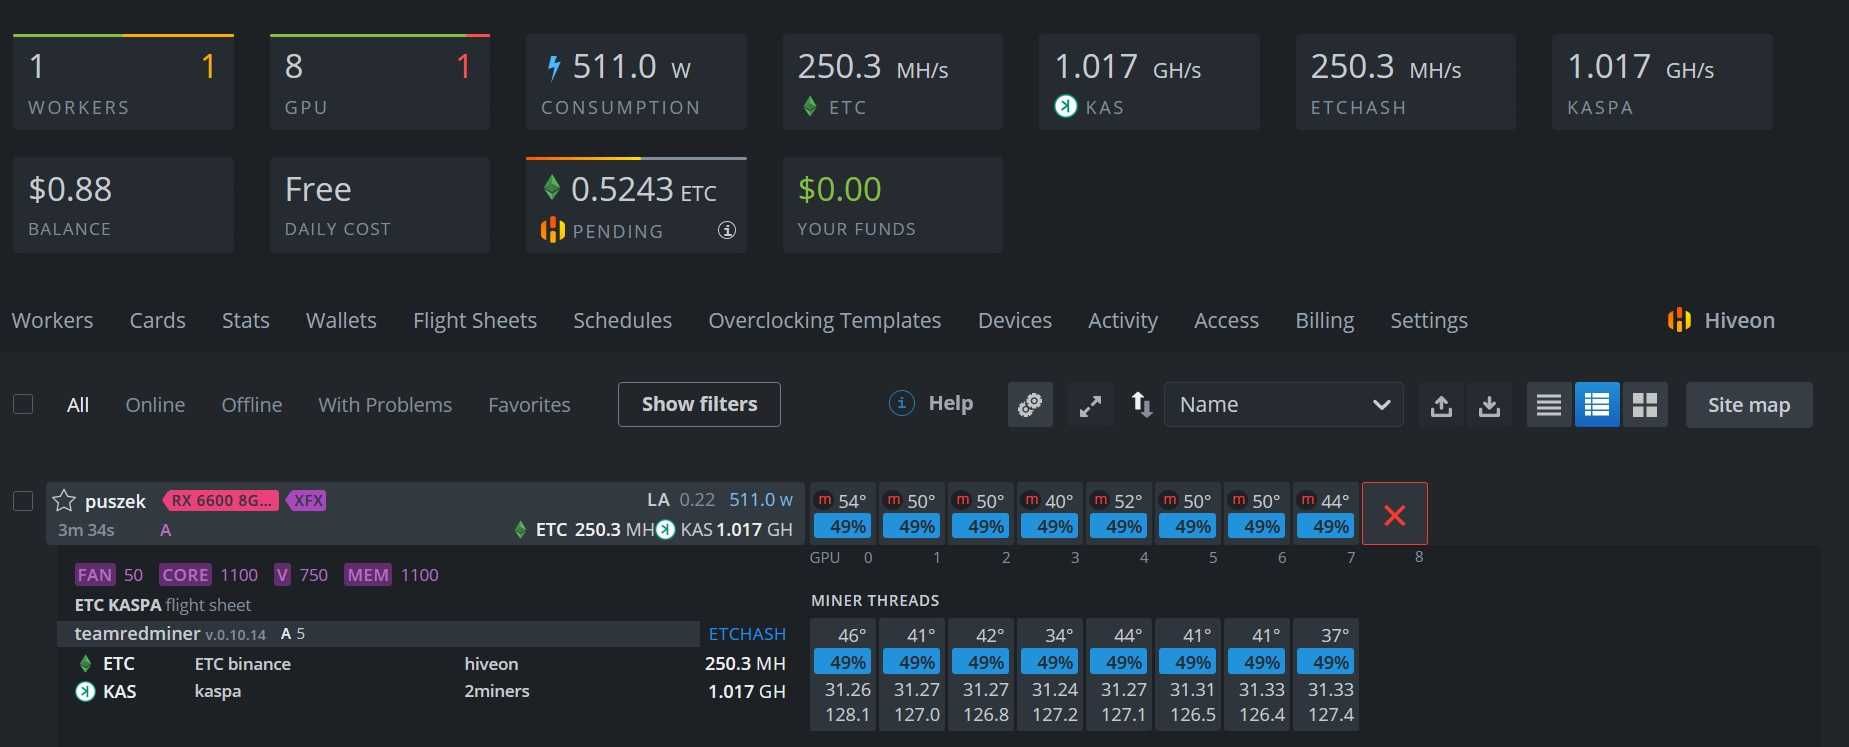Click the KAS coin icon in summary card
The height and width of the screenshot is (747, 1849).
(x=1066, y=106)
